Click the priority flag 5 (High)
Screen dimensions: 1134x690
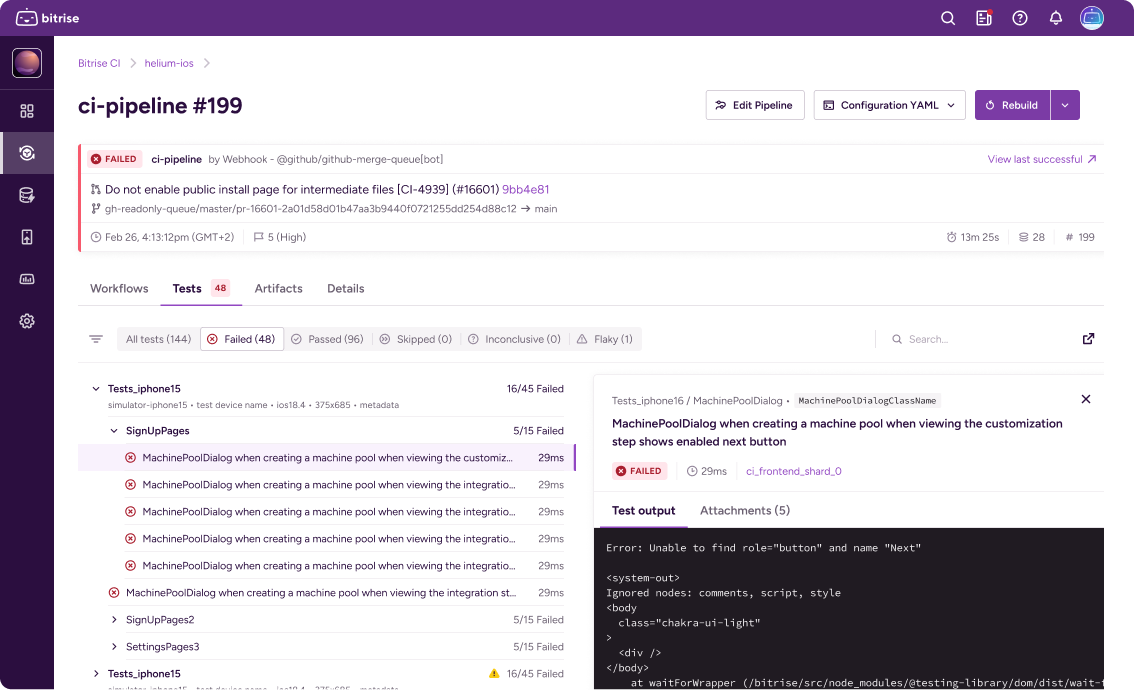280,237
